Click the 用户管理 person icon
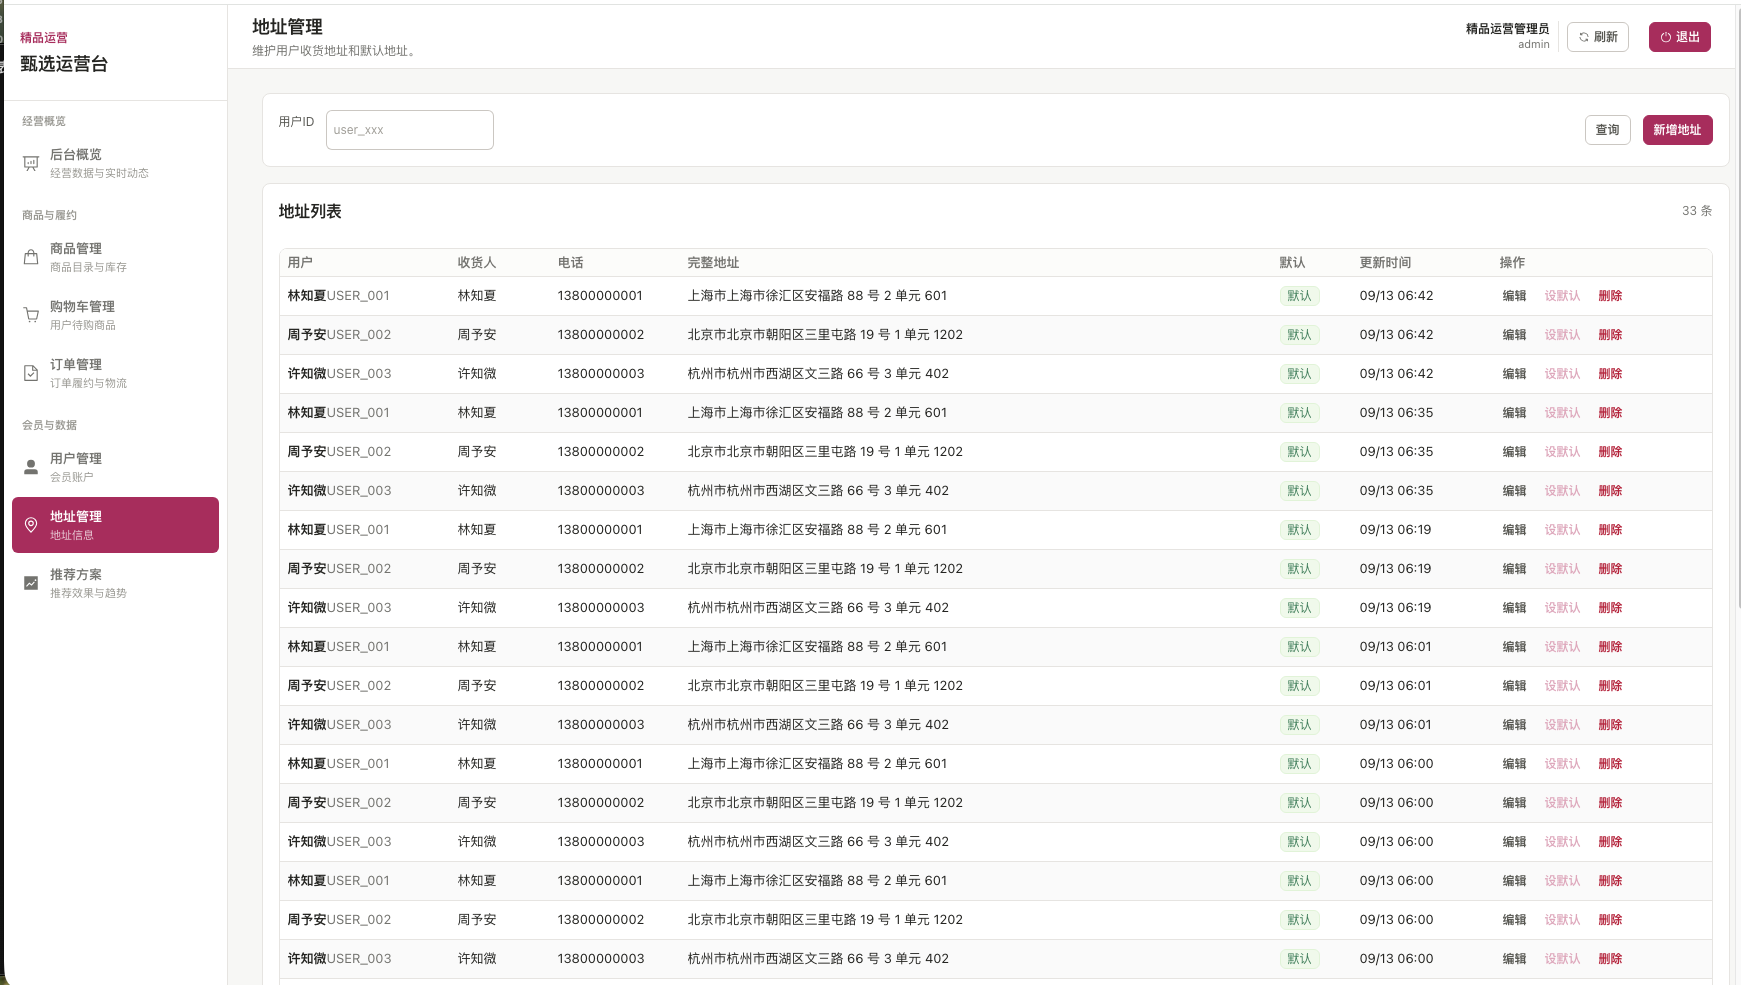Viewport: 1741px width, 985px height. coord(31,467)
